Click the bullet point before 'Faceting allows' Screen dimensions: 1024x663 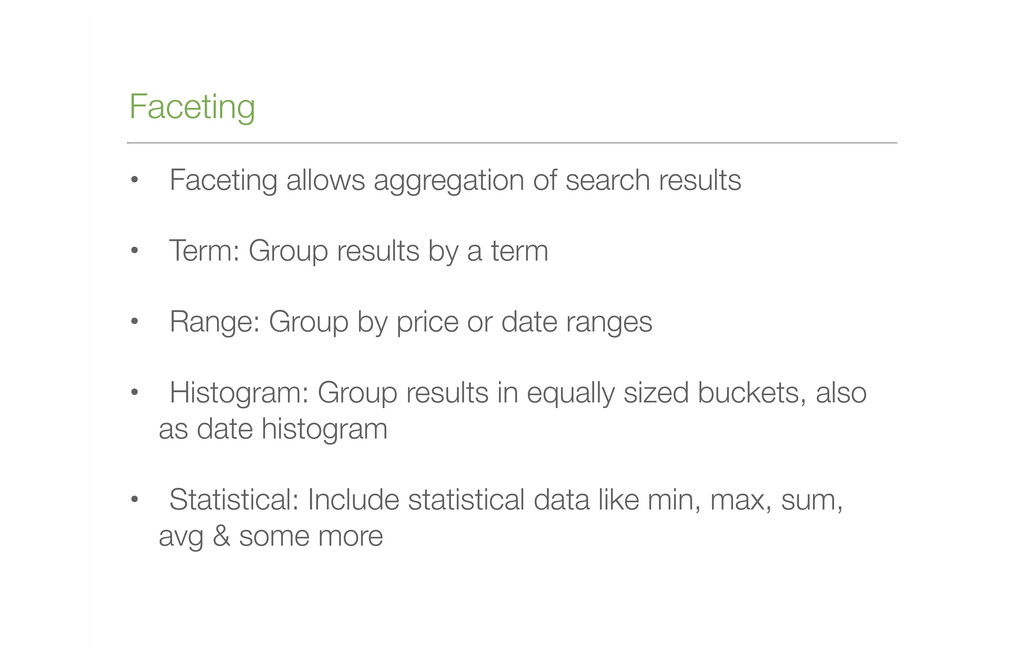(x=135, y=180)
